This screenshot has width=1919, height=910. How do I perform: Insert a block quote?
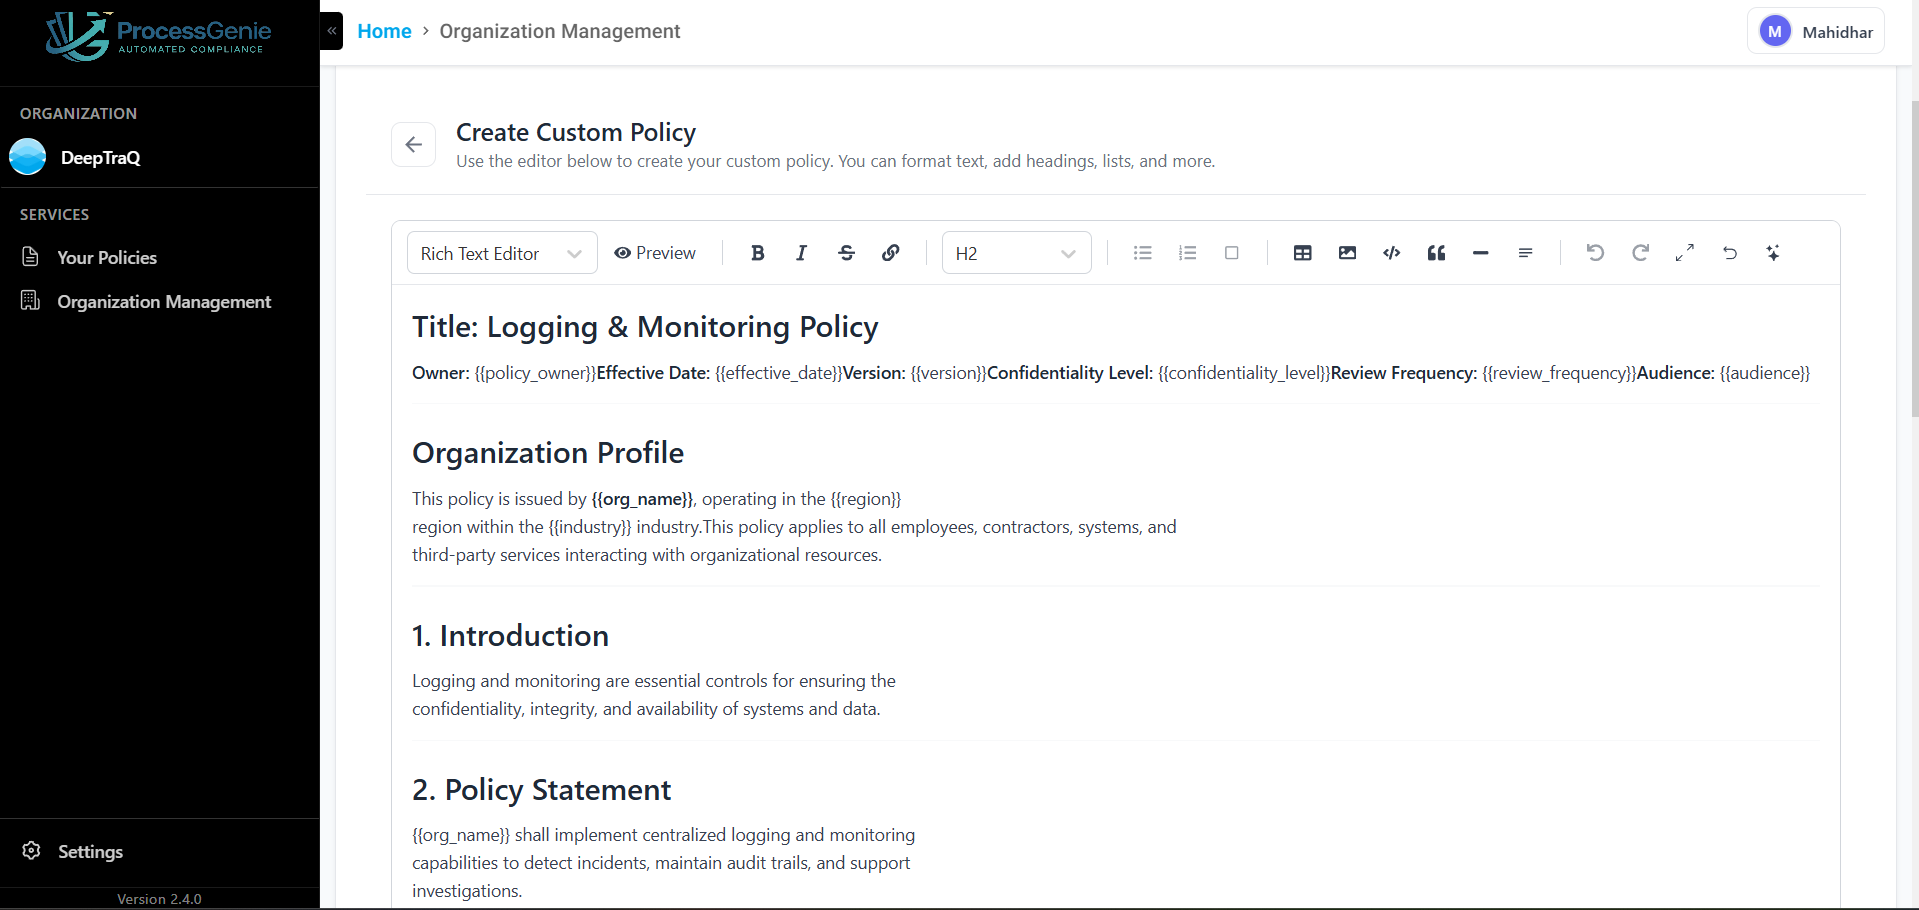(x=1437, y=253)
